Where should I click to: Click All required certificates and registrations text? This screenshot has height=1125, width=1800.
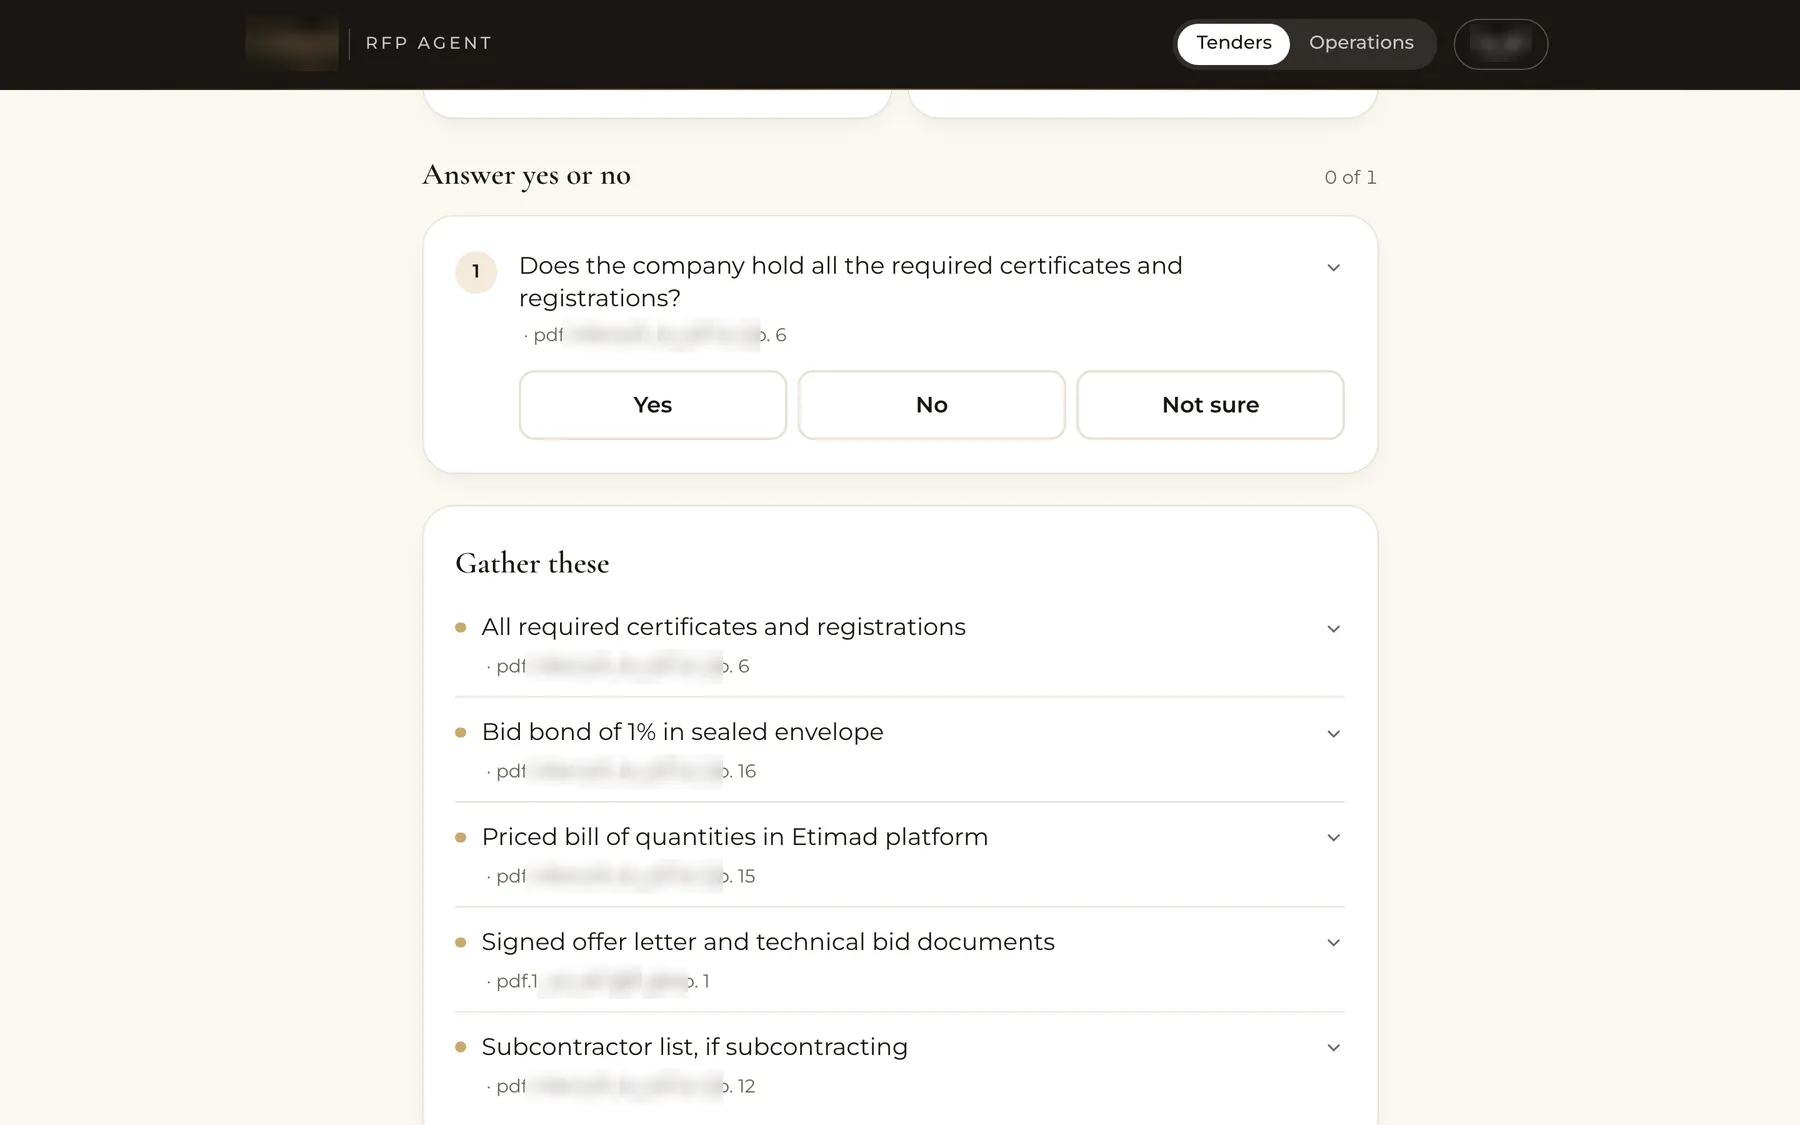[723, 627]
